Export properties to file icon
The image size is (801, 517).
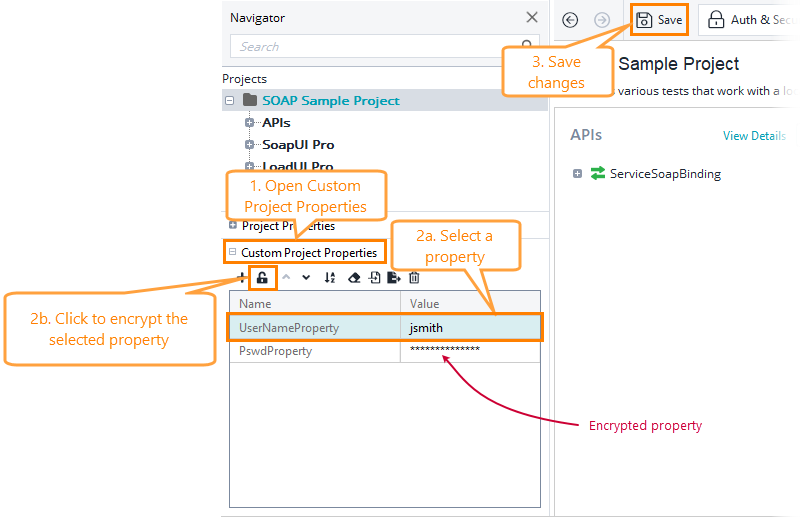394,277
